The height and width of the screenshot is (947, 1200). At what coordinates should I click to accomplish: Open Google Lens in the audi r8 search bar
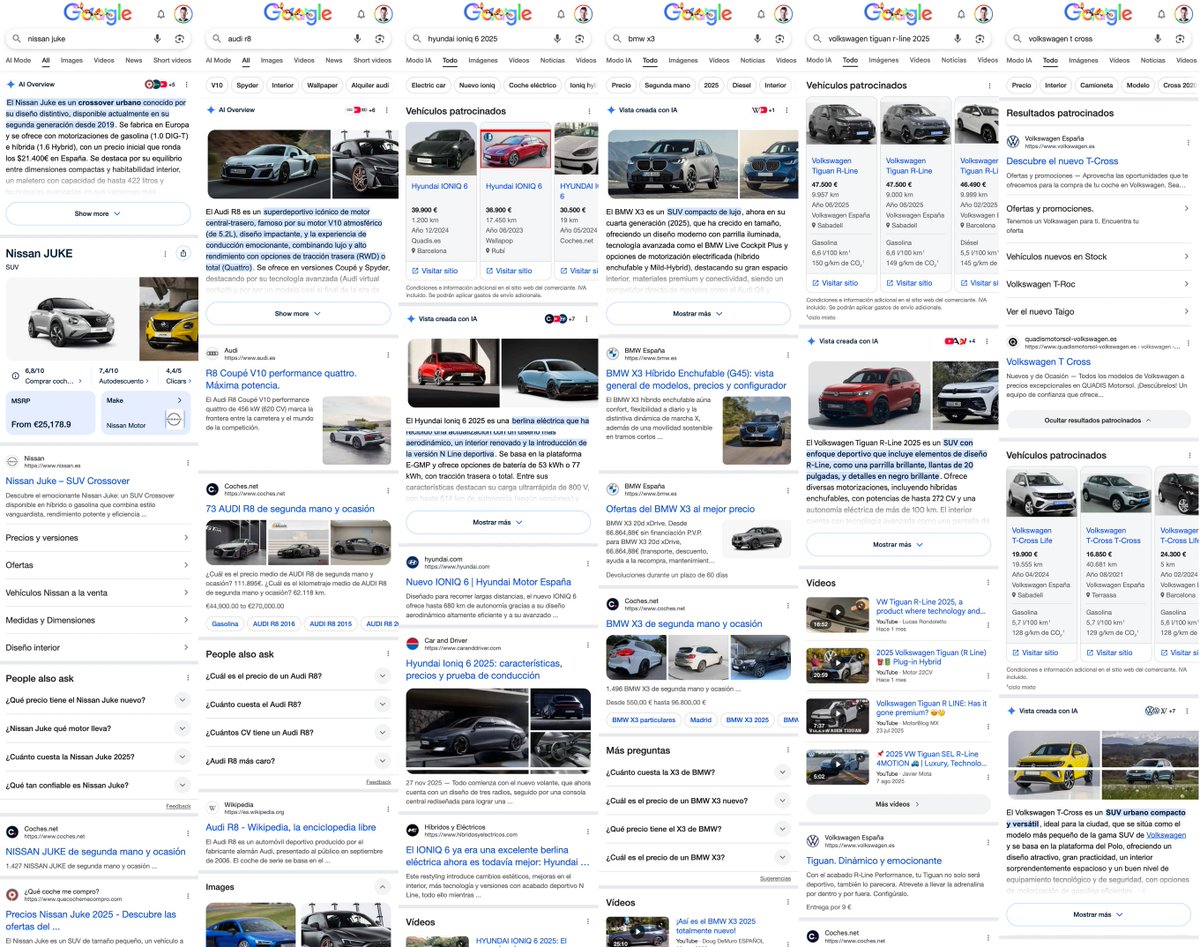click(380, 38)
